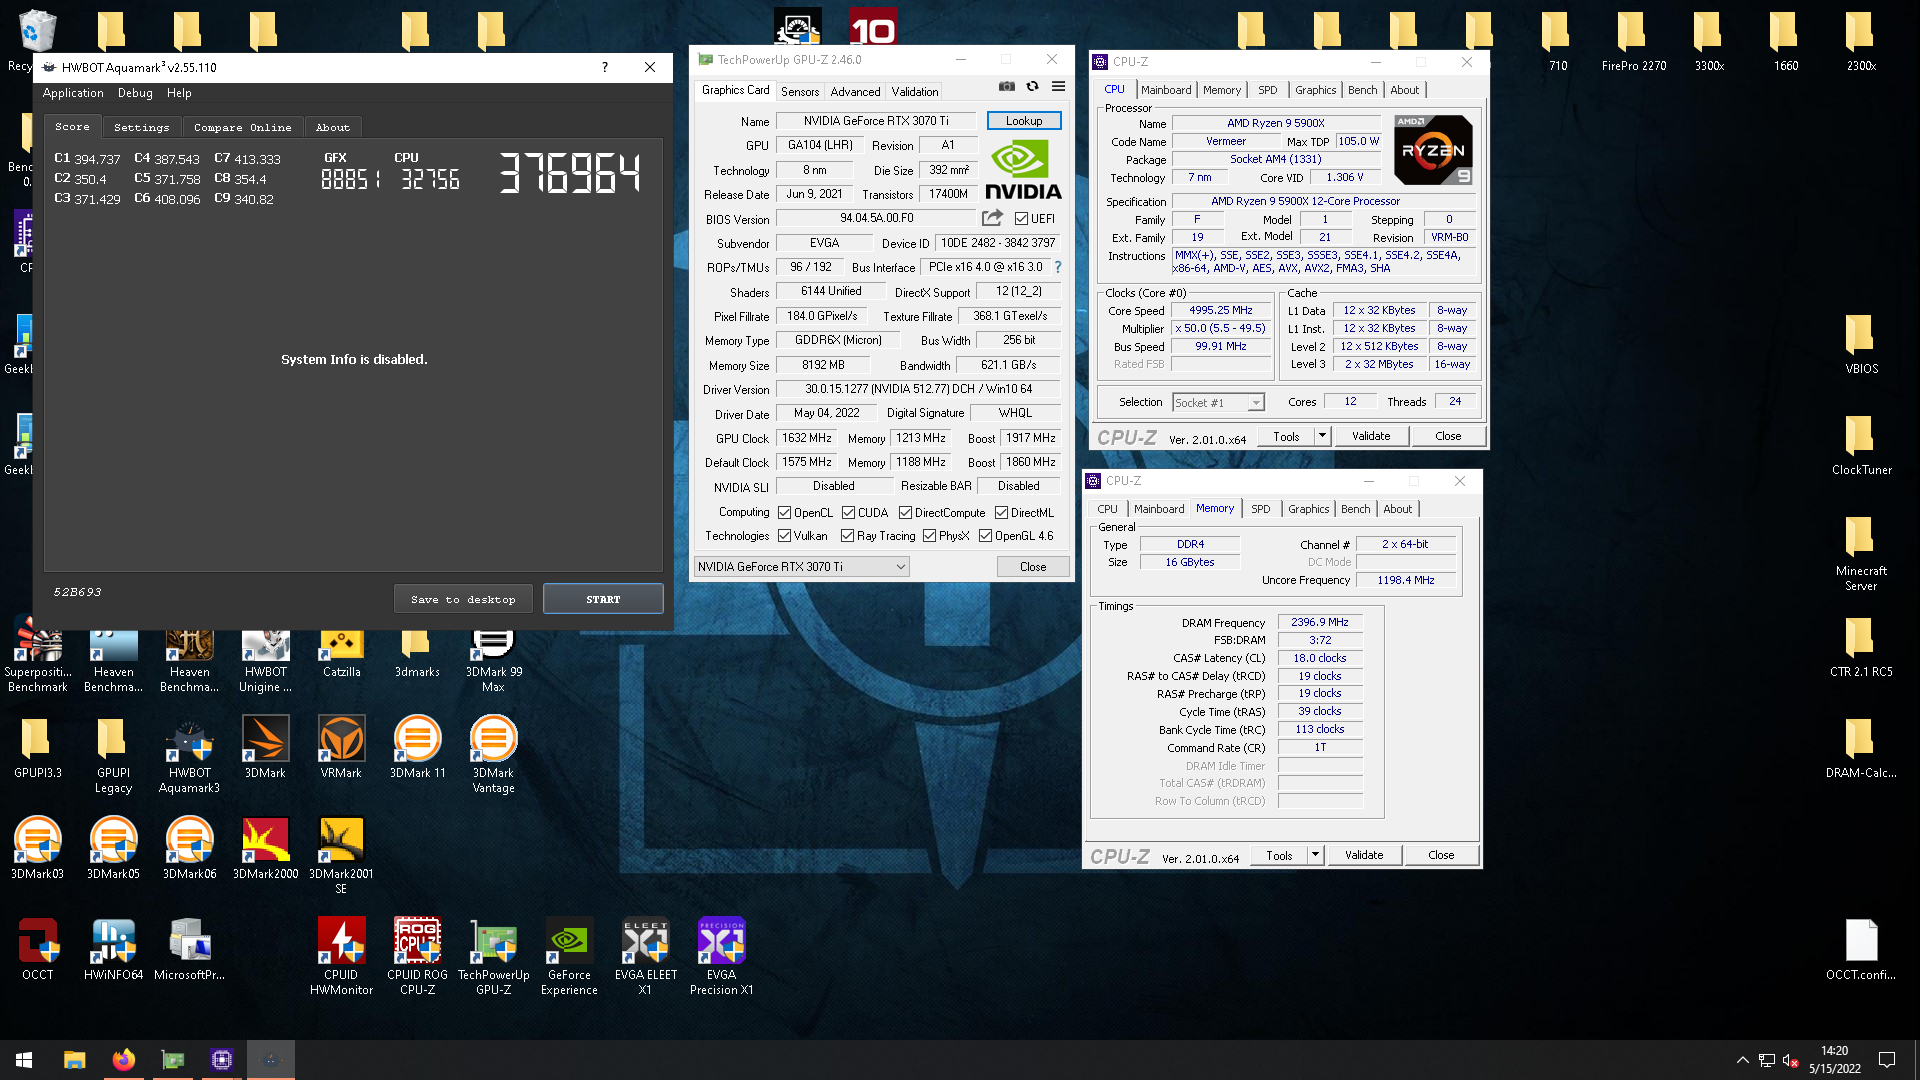Toggle the Vulkan checkbox

coord(784,536)
